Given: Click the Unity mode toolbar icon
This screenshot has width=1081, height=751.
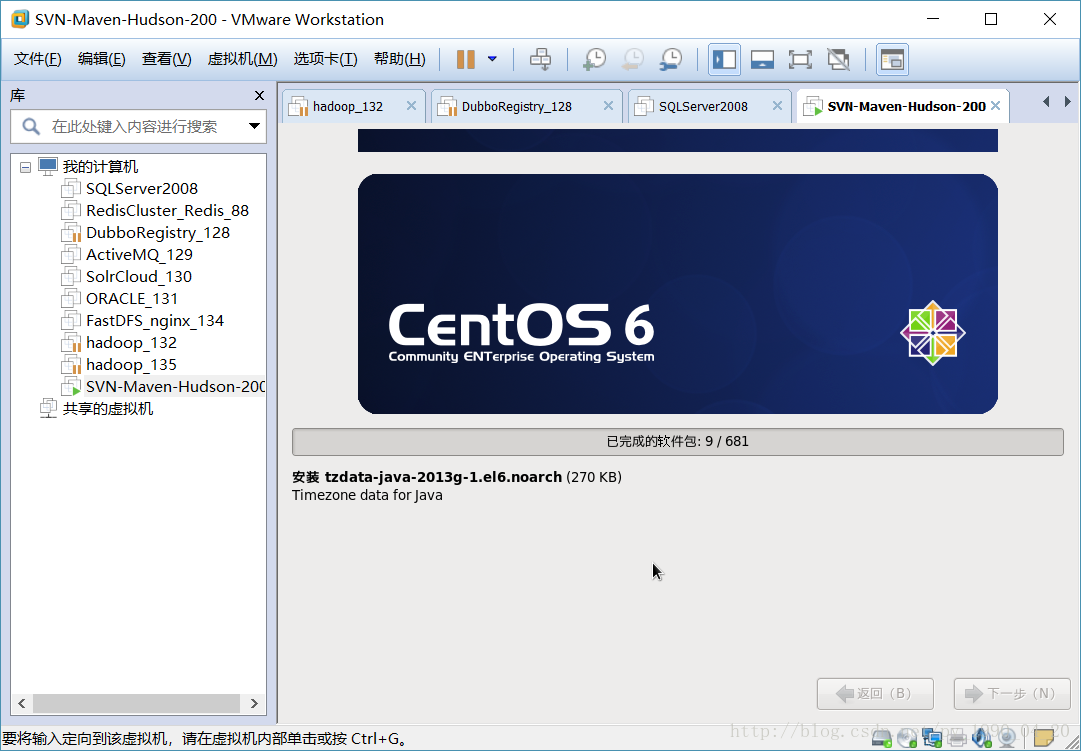Looking at the screenshot, I should click(x=838, y=59).
